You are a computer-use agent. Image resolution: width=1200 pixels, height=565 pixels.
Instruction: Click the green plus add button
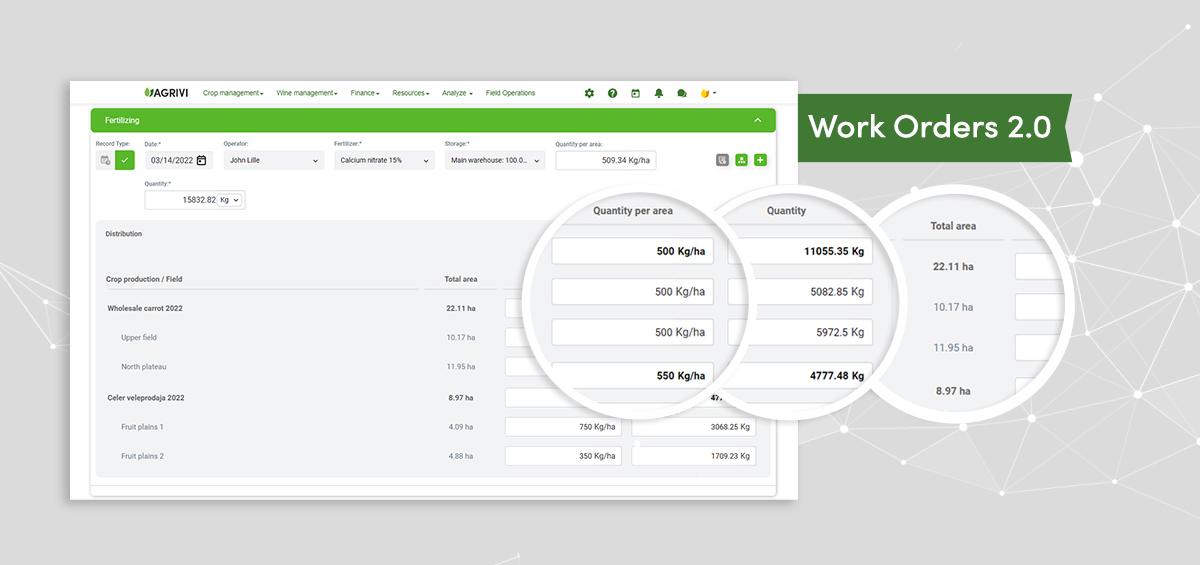(761, 160)
